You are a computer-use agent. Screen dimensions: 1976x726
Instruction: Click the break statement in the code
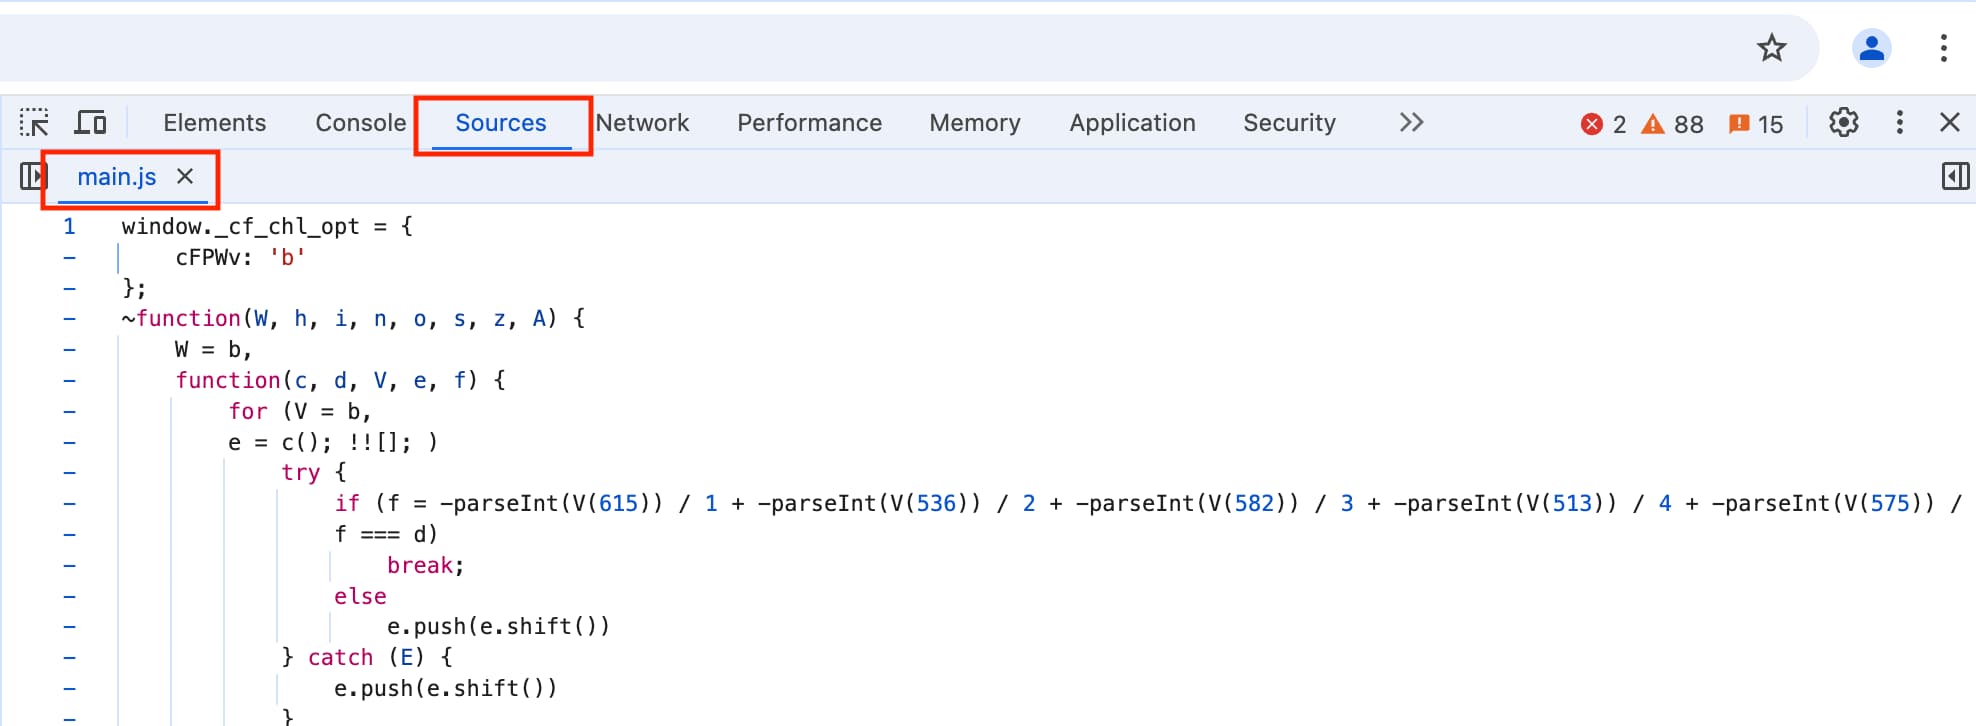[x=422, y=565]
